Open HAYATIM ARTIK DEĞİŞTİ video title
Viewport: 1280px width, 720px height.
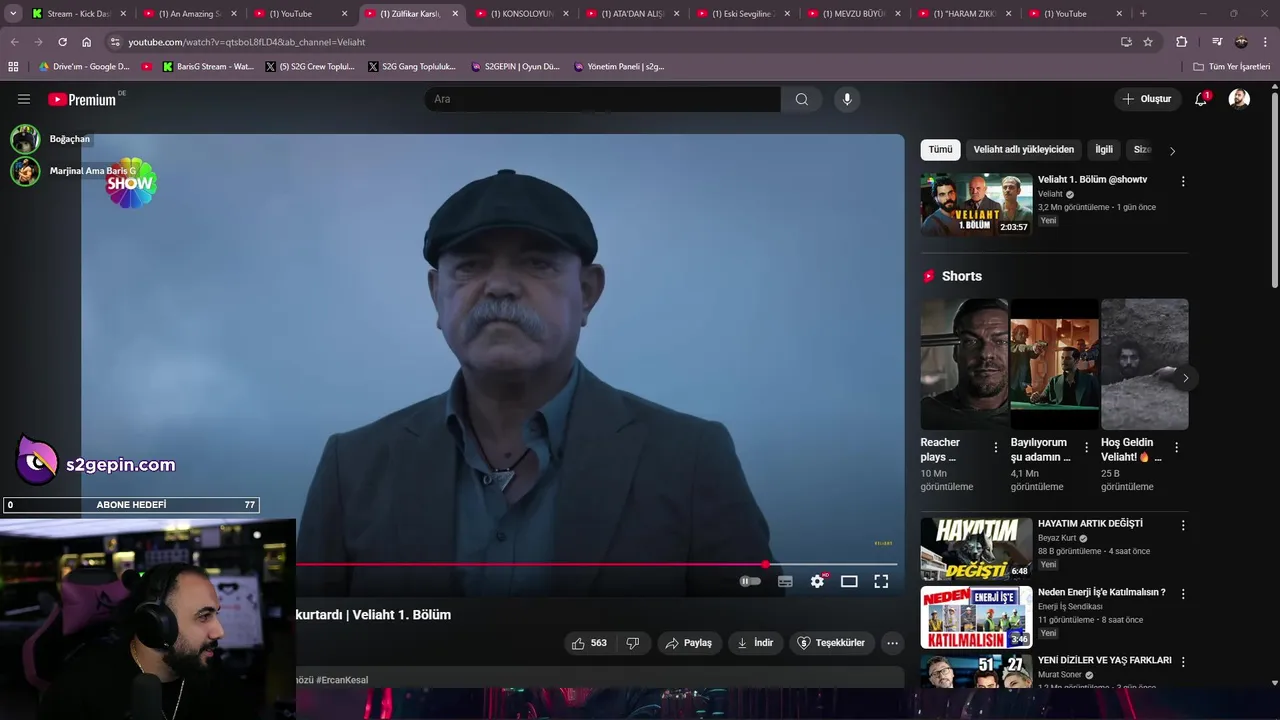(x=1090, y=524)
